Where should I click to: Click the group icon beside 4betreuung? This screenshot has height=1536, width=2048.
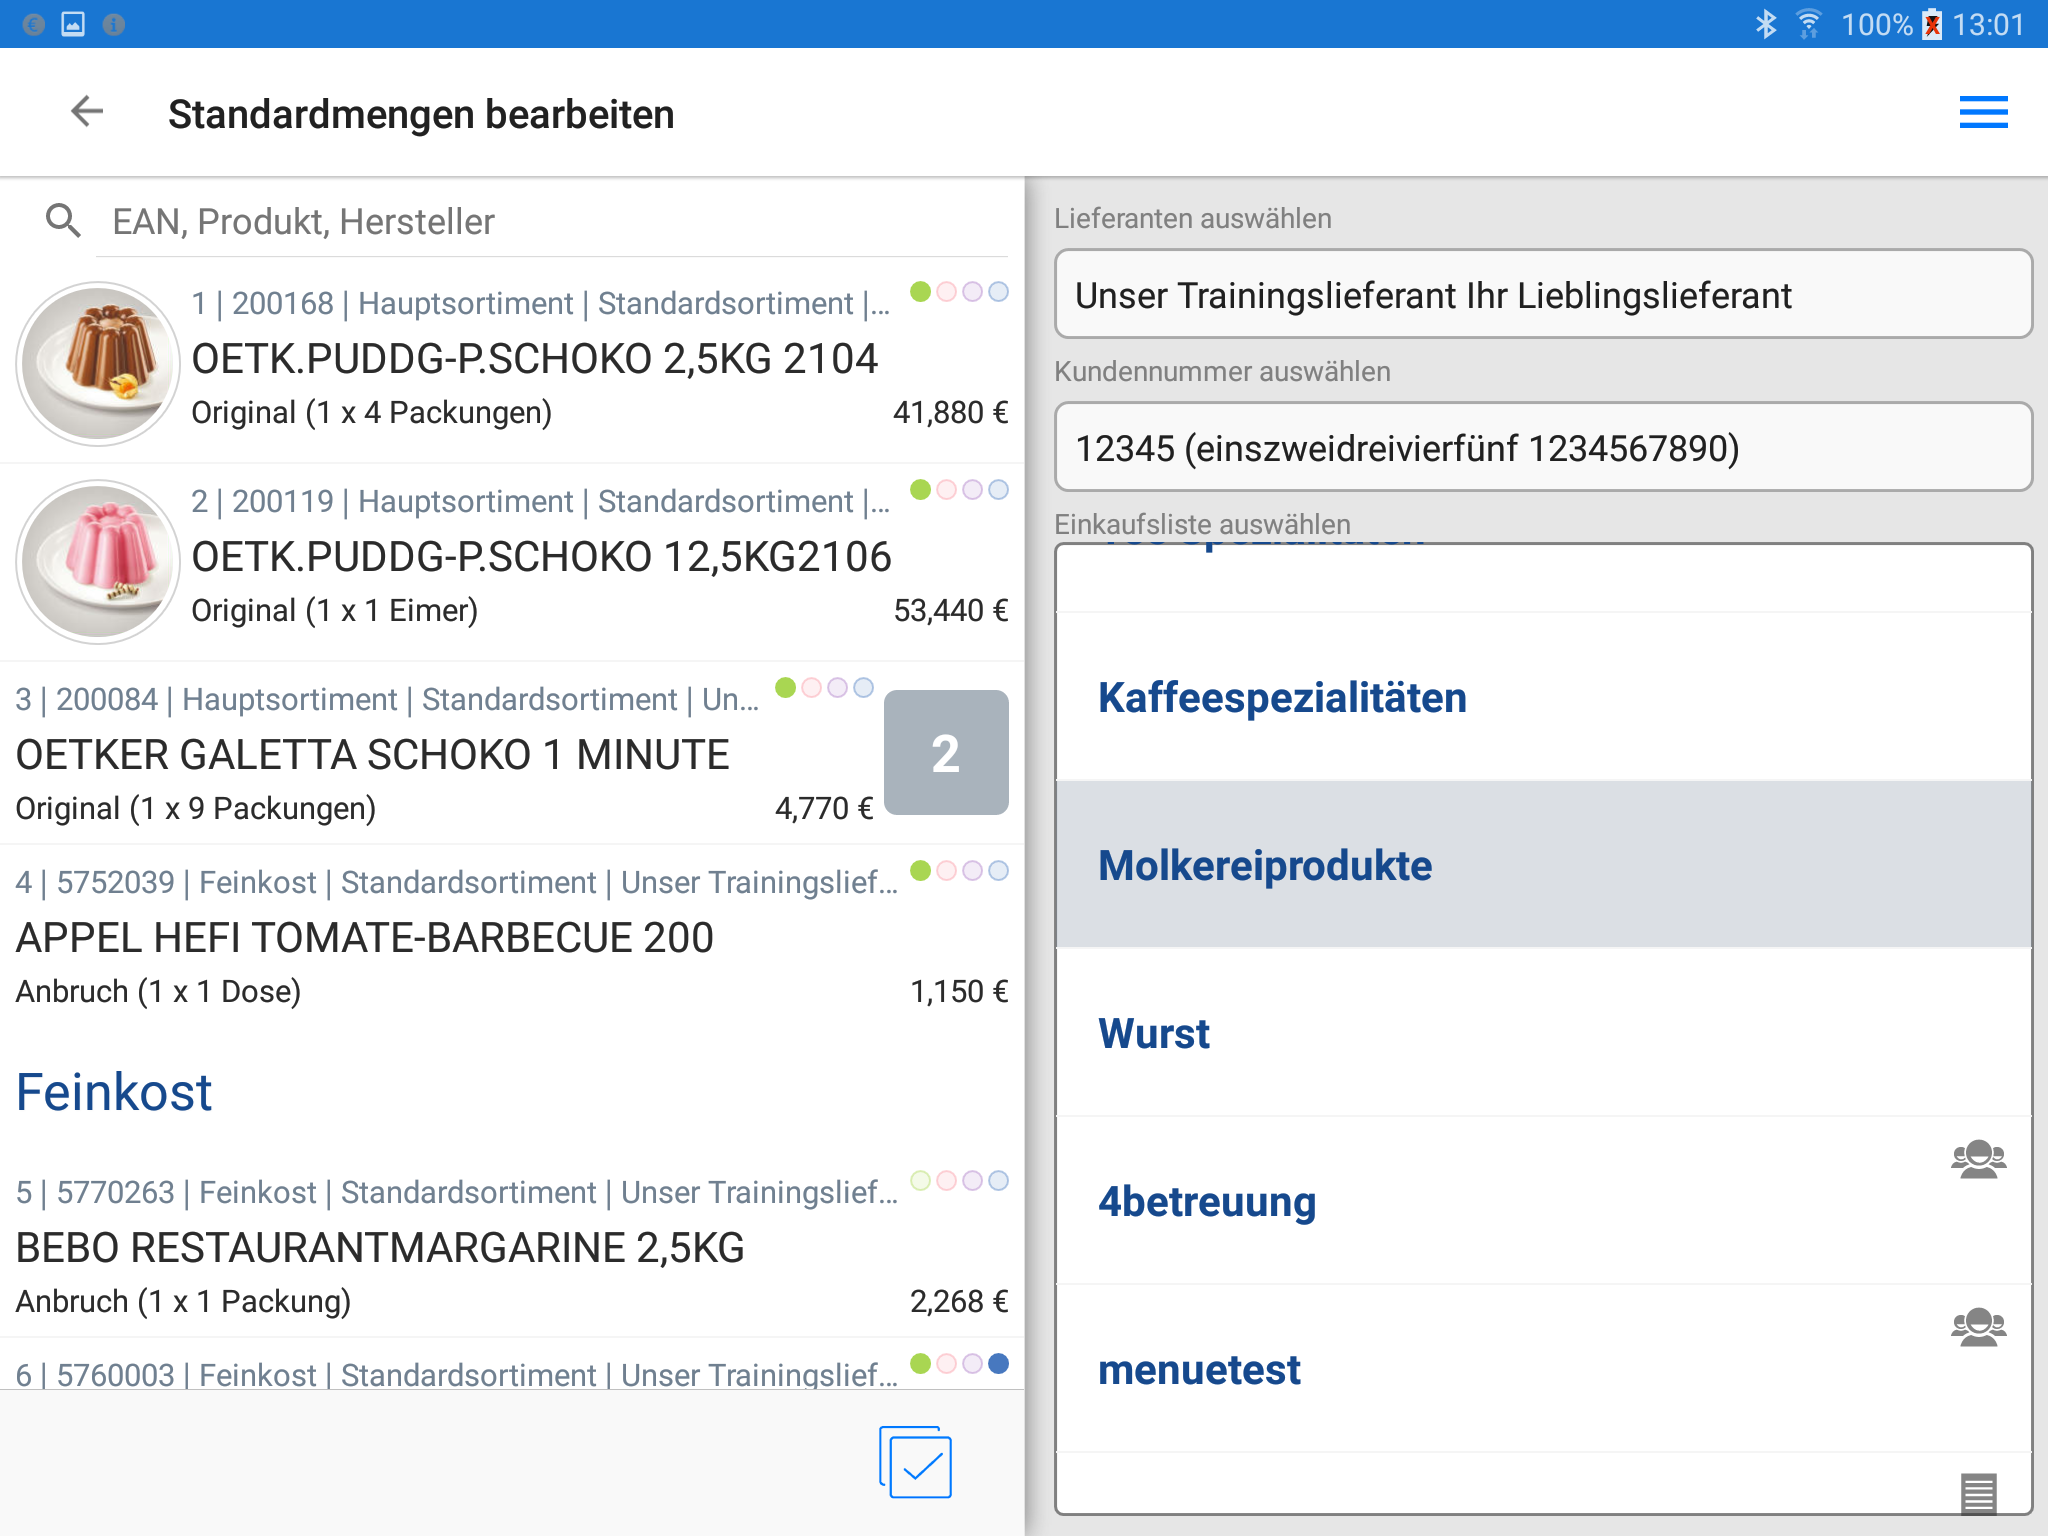click(1978, 1160)
